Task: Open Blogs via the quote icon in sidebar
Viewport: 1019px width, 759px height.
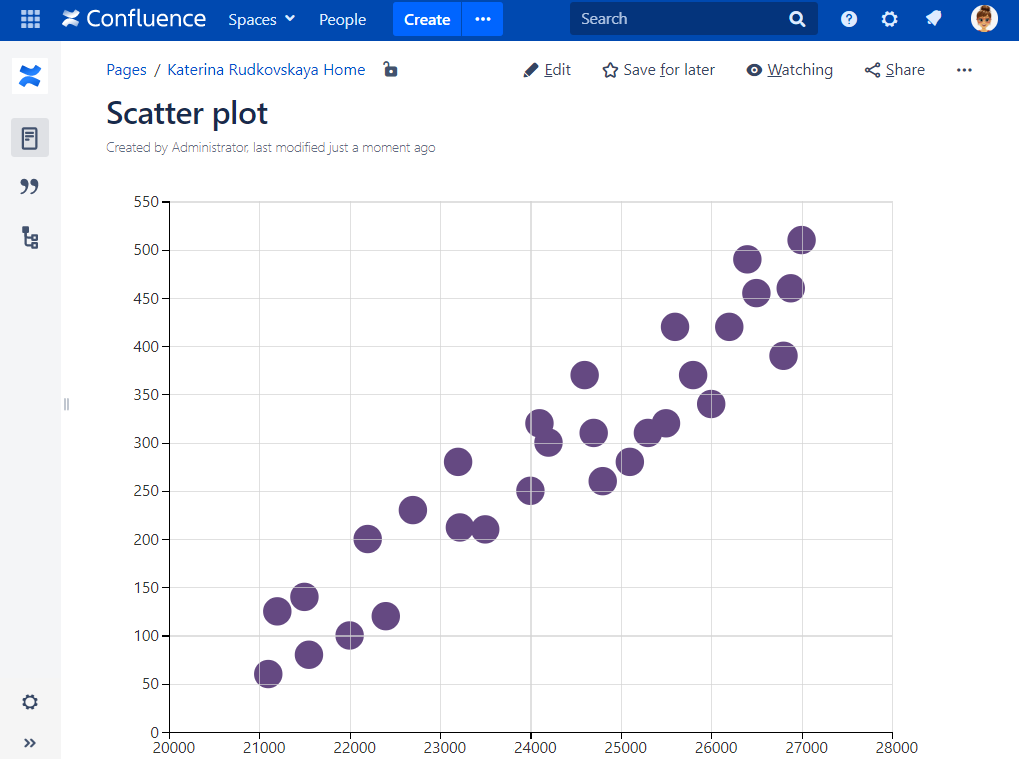Action: [29, 186]
